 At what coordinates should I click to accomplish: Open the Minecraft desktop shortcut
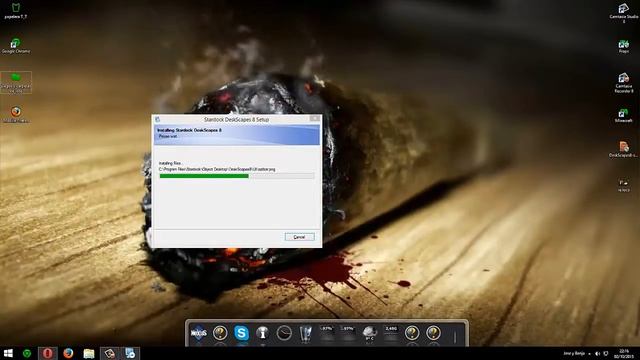[624, 116]
